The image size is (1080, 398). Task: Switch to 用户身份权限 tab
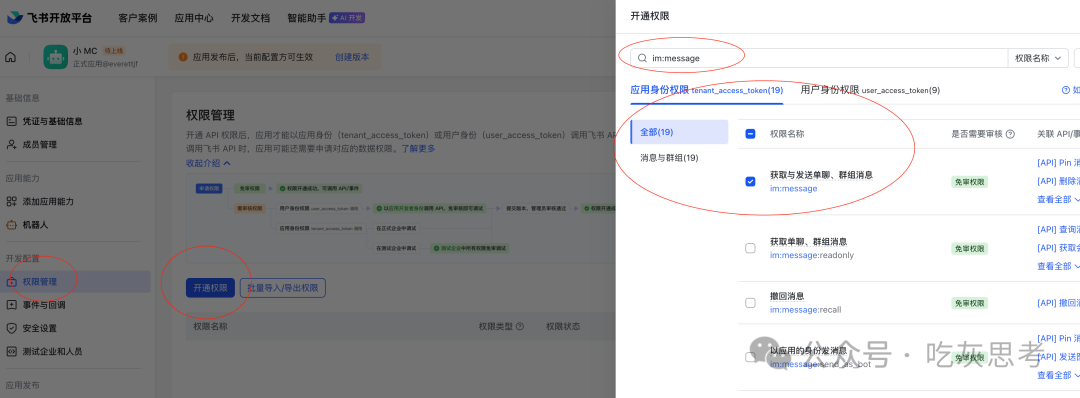(x=870, y=90)
